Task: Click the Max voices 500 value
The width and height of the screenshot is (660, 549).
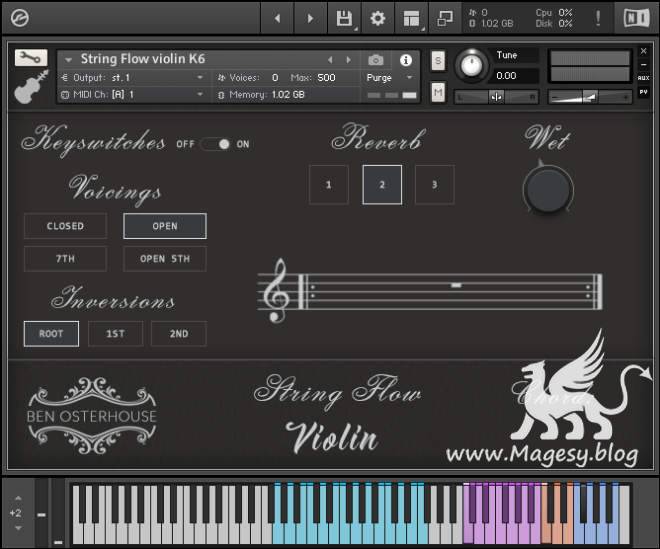Action: coord(326,78)
